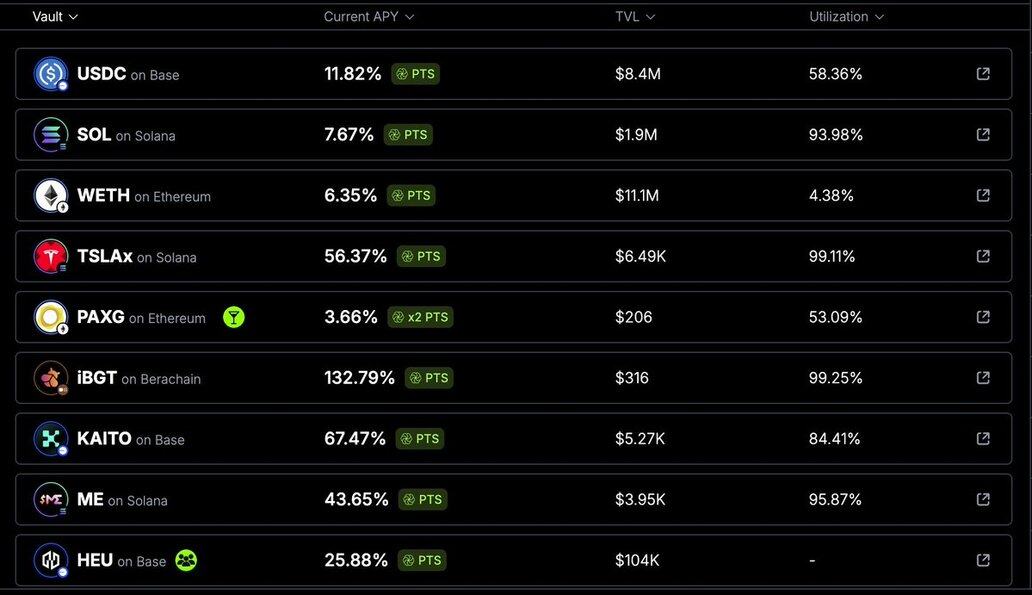Viewport: 1032px width, 595px height.
Task: Click the iBGT bear token logo
Action: 51,378
